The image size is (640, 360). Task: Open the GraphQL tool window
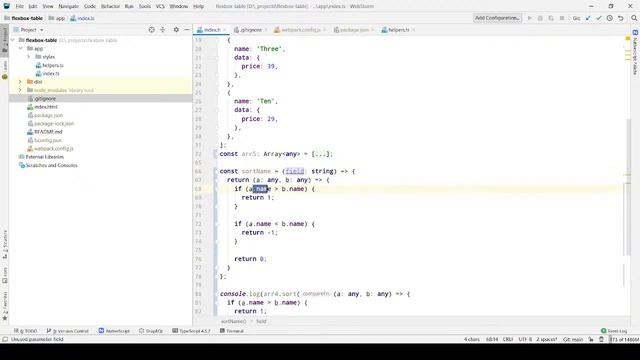point(151,331)
